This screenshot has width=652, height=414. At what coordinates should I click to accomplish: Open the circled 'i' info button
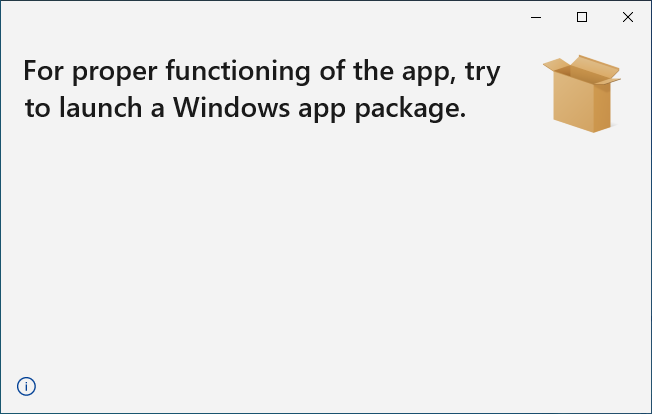(26, 387)
